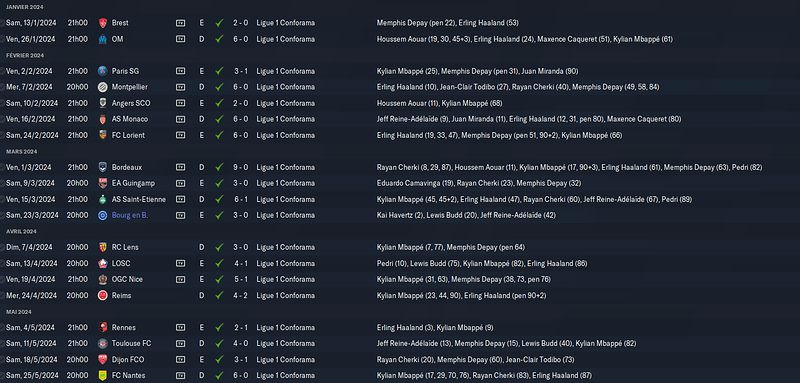This screenshot has height=383, width=800.
Task: Click the venue letter E in the Rennes row
Action: click(202, 327)
